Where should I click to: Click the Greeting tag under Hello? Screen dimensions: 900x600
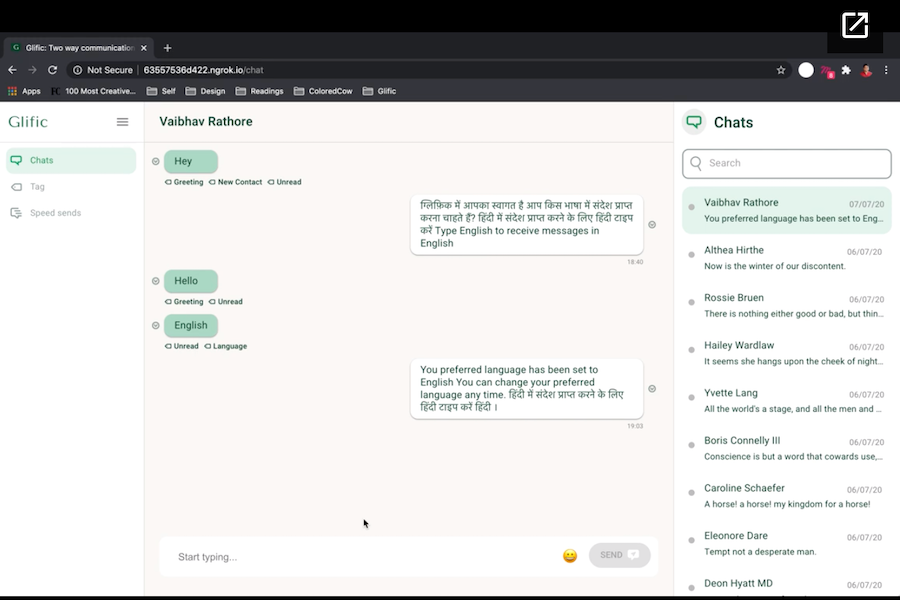tap(184, 301)
